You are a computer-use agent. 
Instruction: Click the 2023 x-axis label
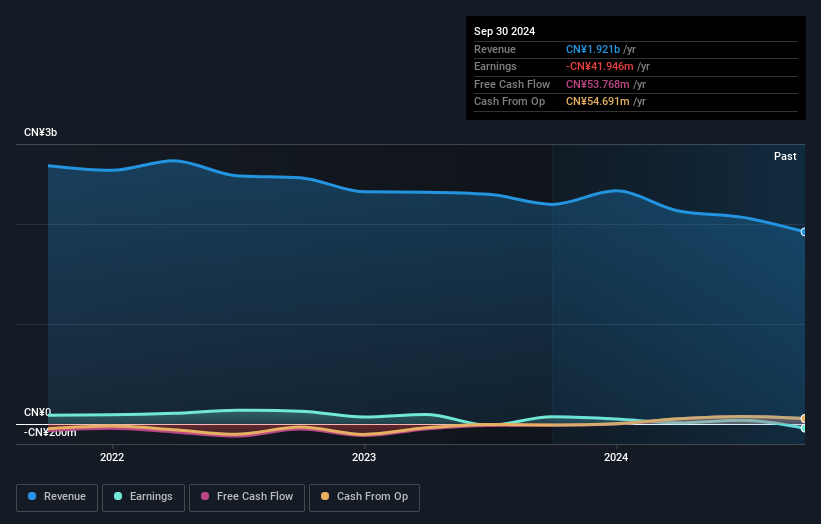click(364, 458)
